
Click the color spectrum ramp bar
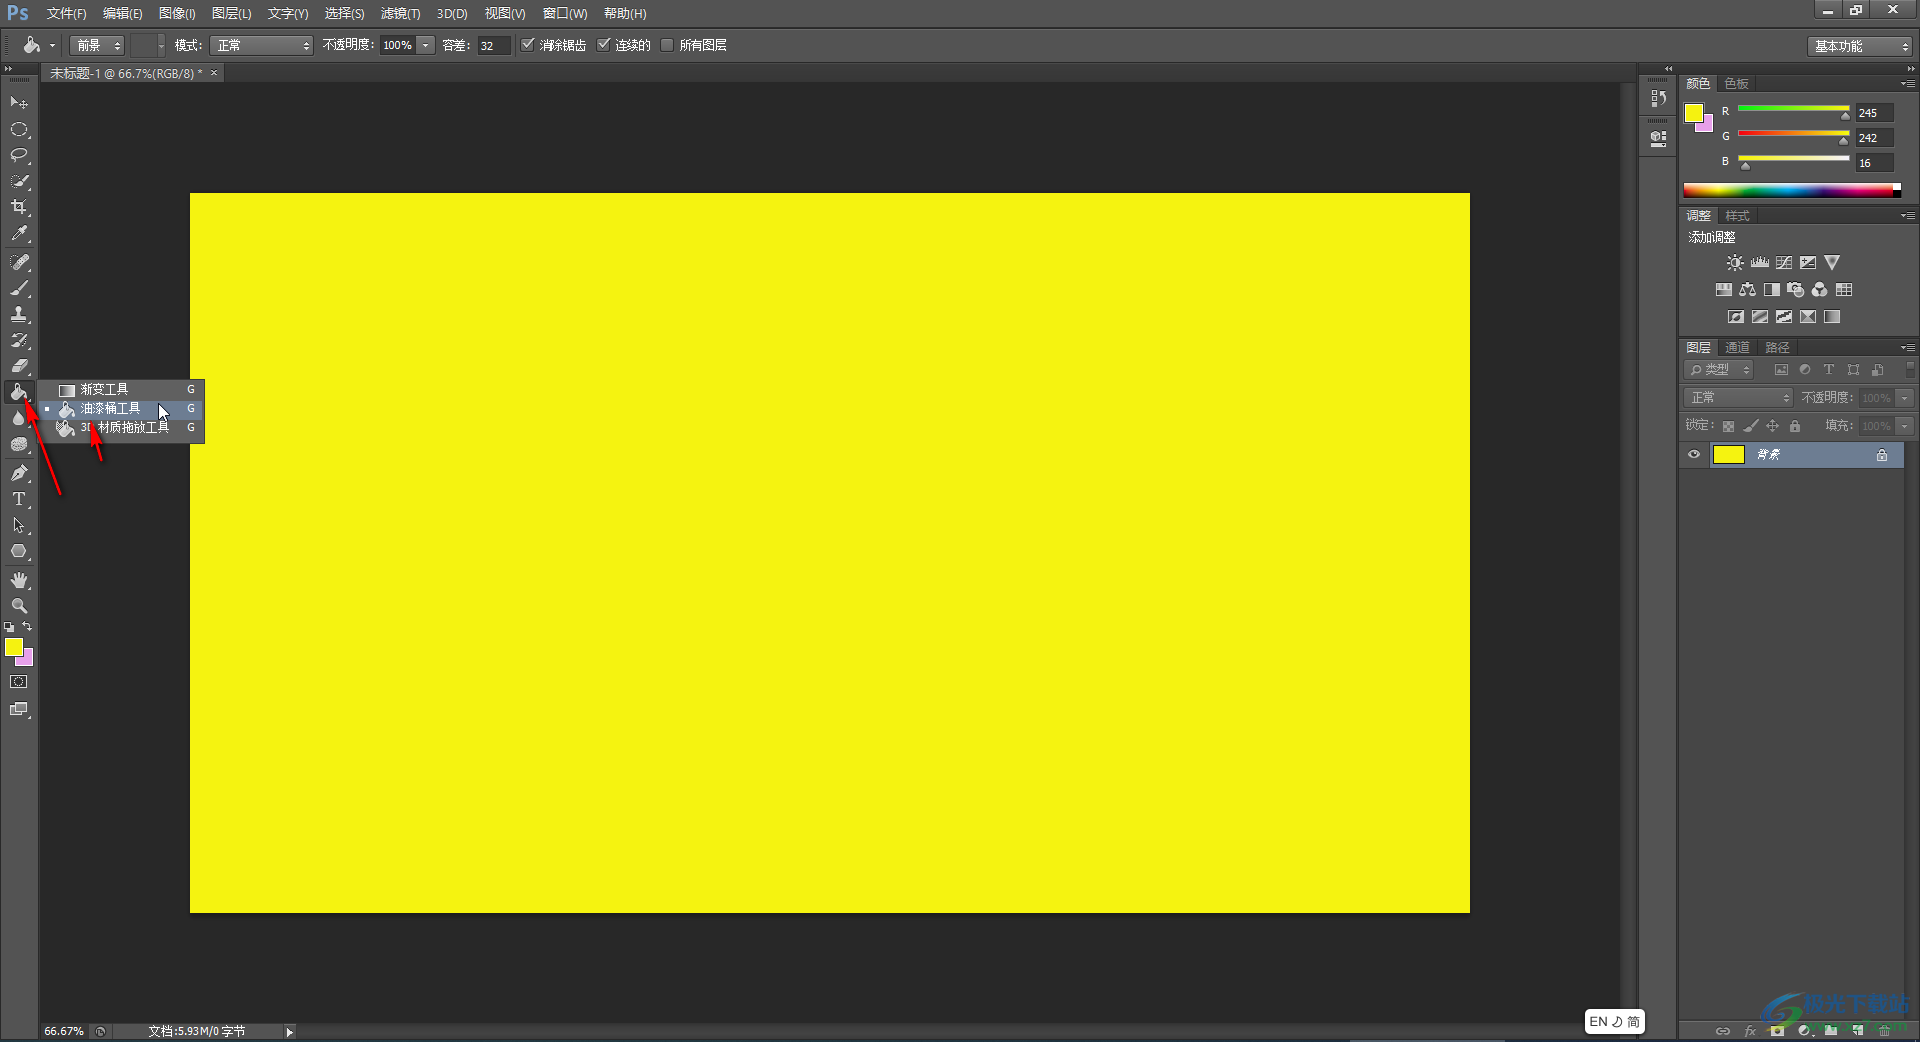1792,190
